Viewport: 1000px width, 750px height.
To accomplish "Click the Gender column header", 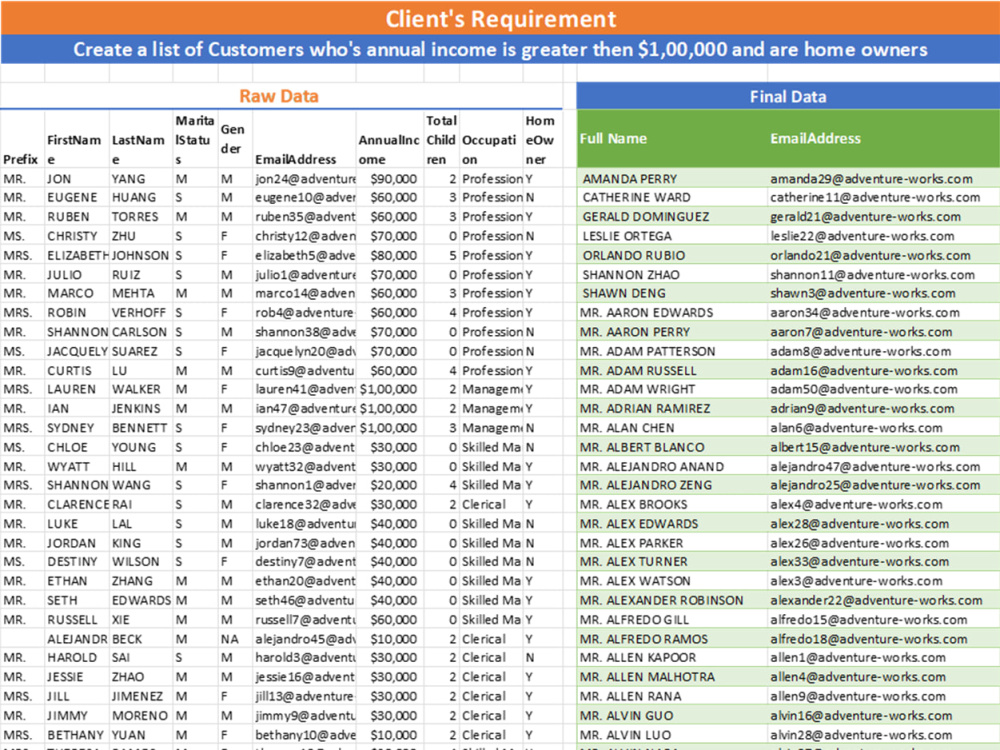I will (x=235, y=140).
